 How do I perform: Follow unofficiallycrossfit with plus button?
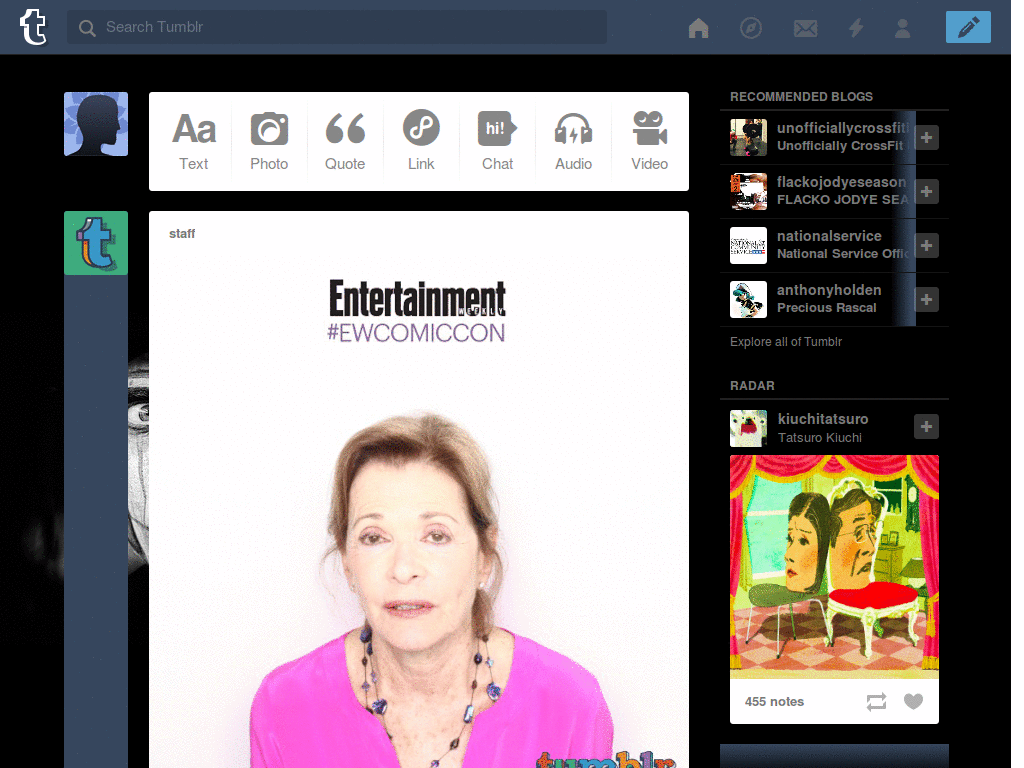pyautogui.click(x=926, y=137)
